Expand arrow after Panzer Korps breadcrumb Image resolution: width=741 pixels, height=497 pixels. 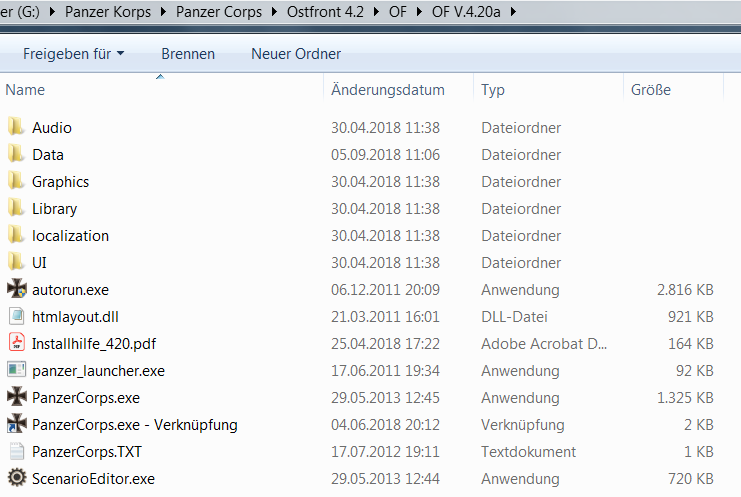pos(164,12)
